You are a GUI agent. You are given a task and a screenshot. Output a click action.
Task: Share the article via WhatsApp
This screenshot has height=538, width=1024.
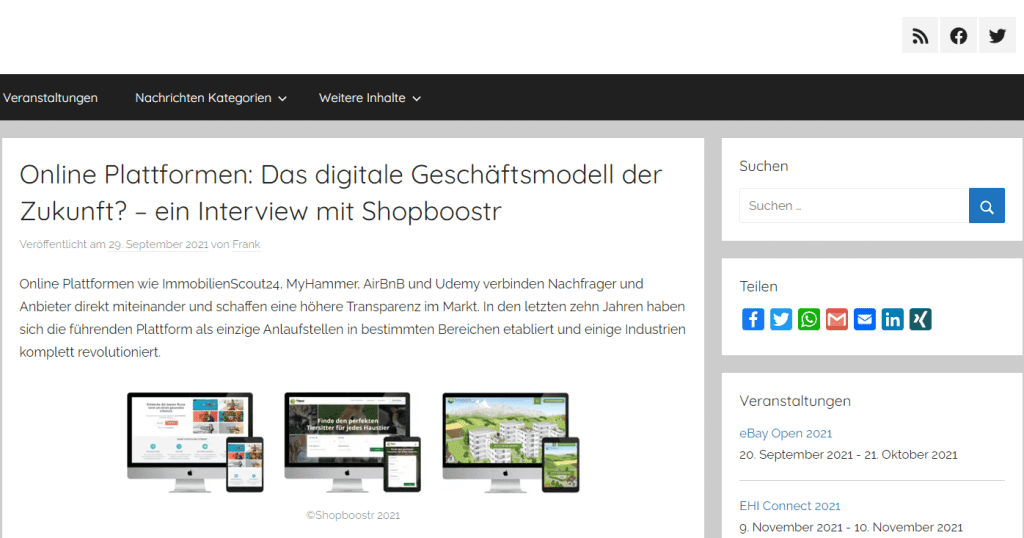pos(809,319)
